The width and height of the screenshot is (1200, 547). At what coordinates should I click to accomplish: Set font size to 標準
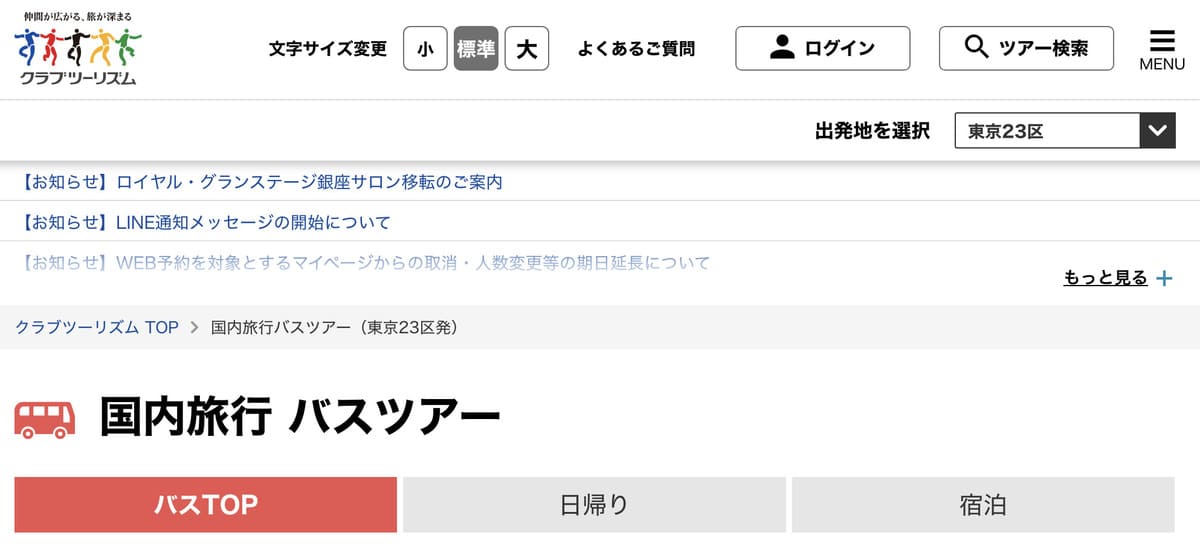tap(476, 48)
